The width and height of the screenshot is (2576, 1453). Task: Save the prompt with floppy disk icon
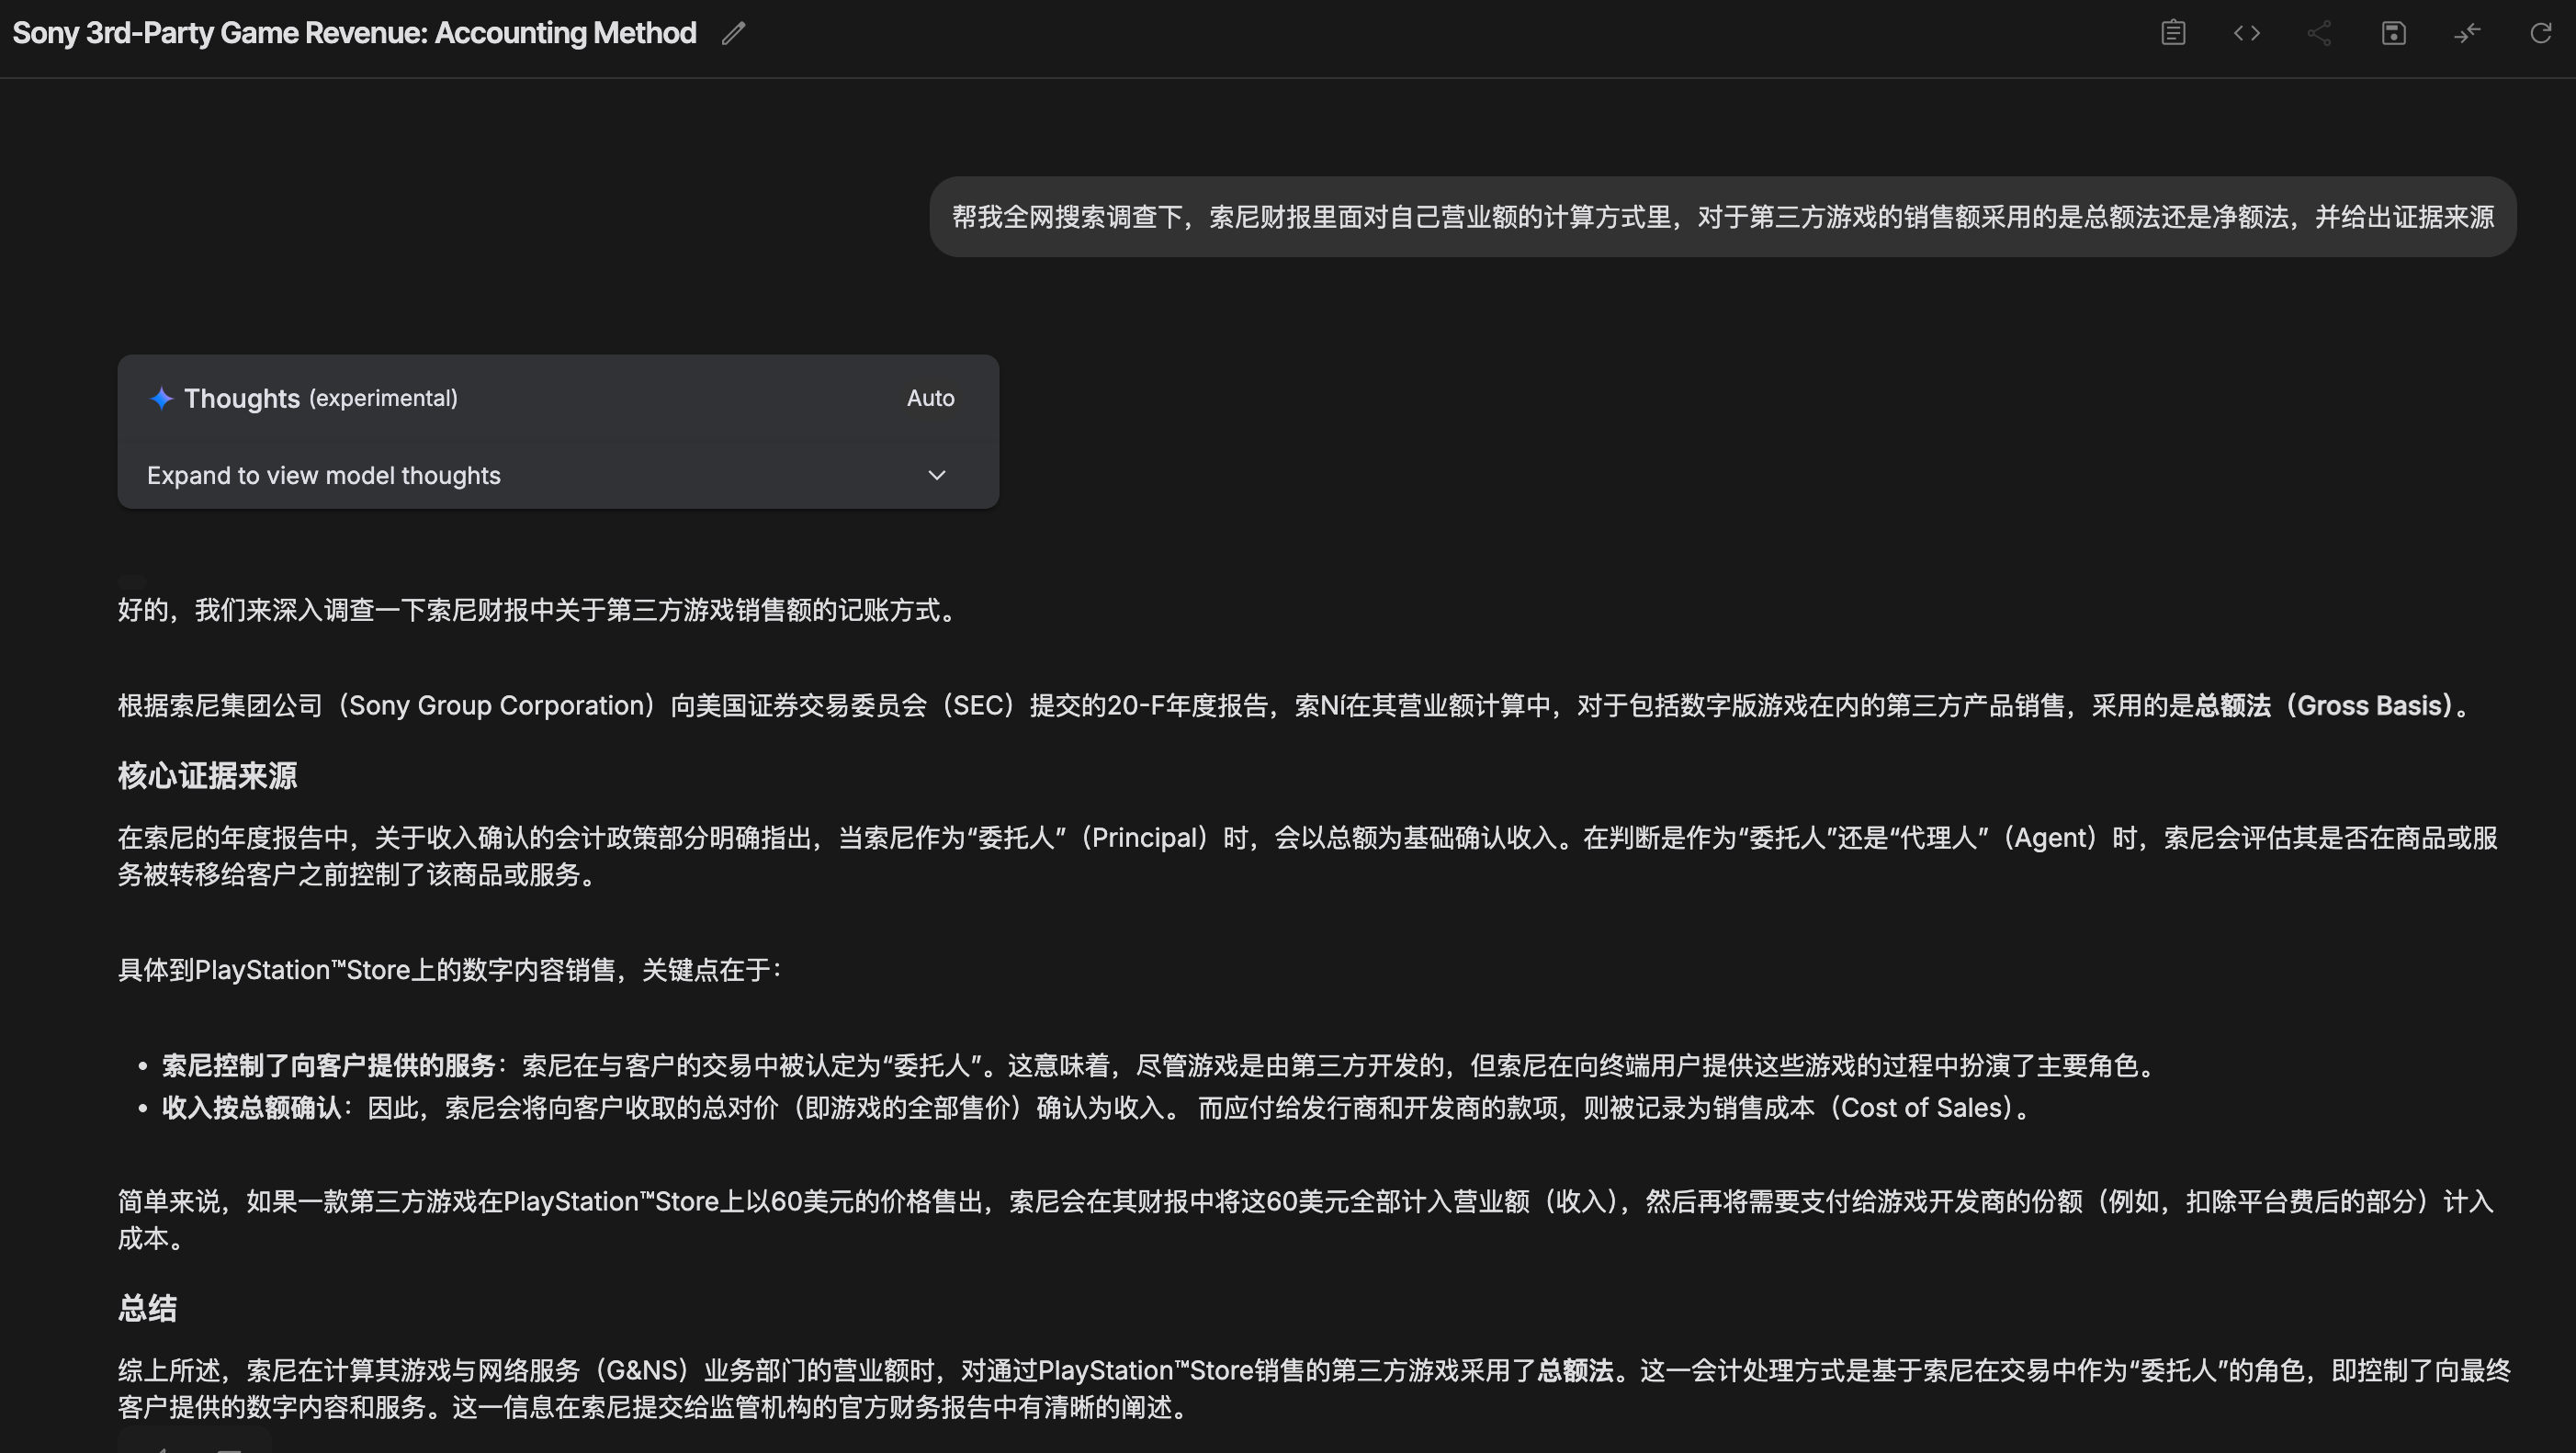2394,33
